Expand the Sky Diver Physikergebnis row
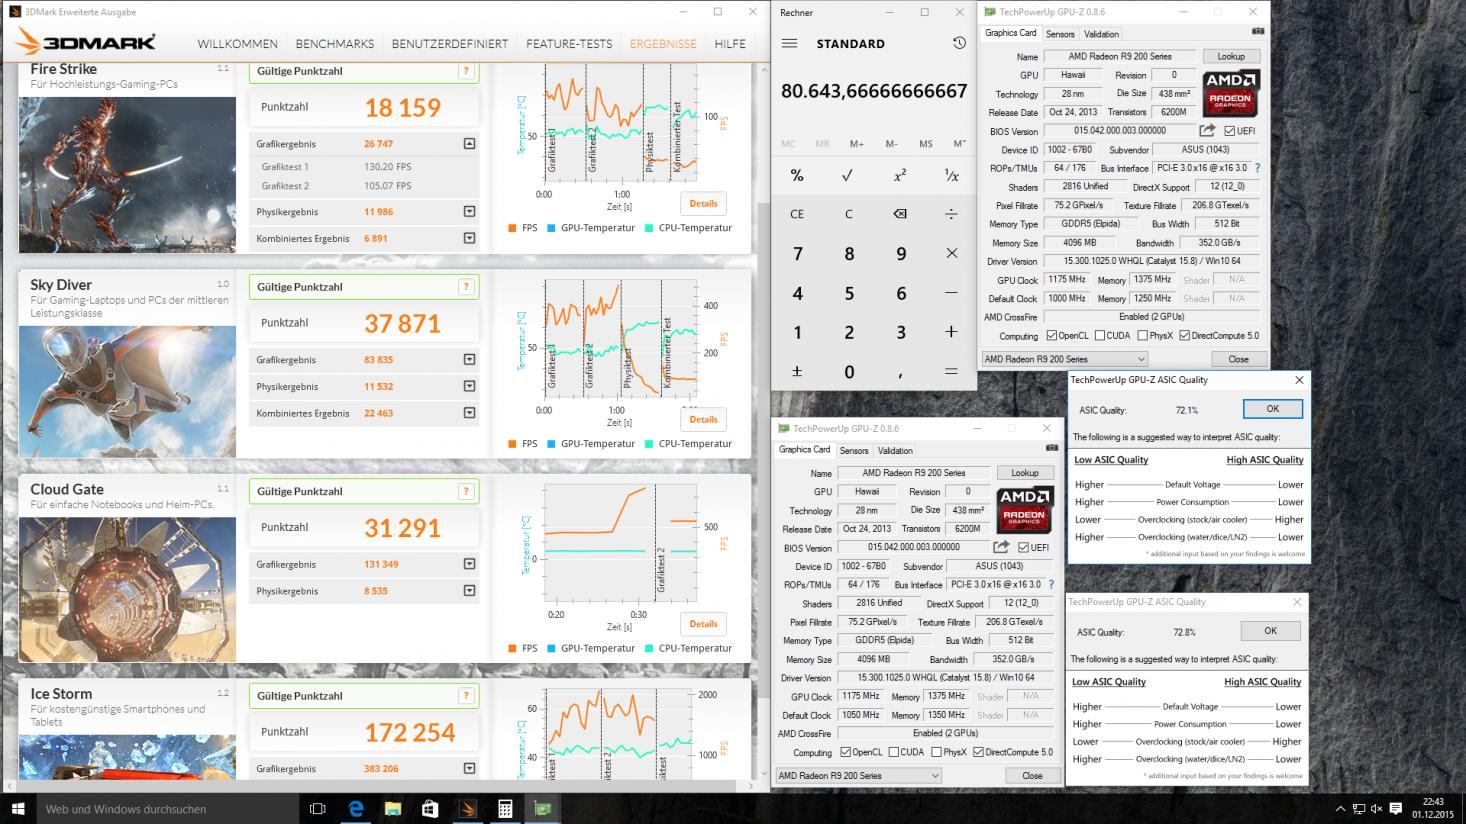This screenshot has height=824, width=1466. [469, 386]
